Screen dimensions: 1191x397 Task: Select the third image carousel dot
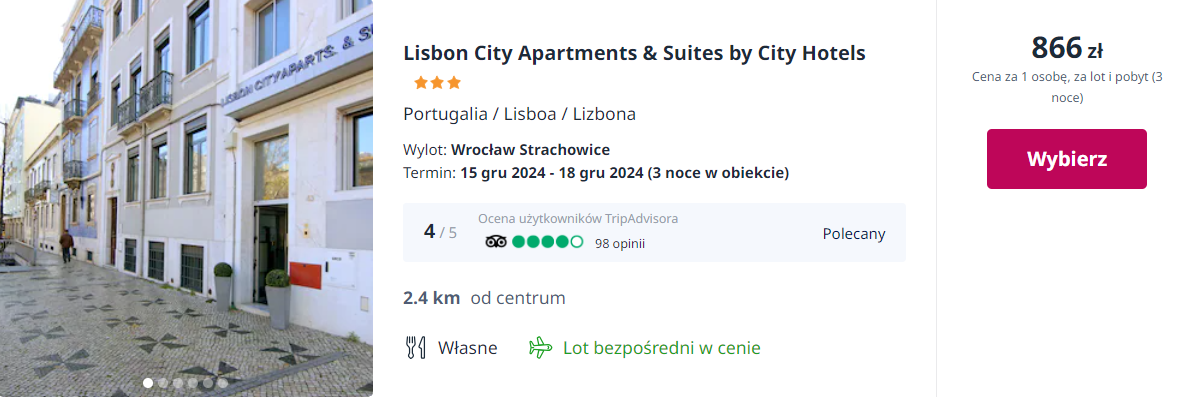coord(178,383)
